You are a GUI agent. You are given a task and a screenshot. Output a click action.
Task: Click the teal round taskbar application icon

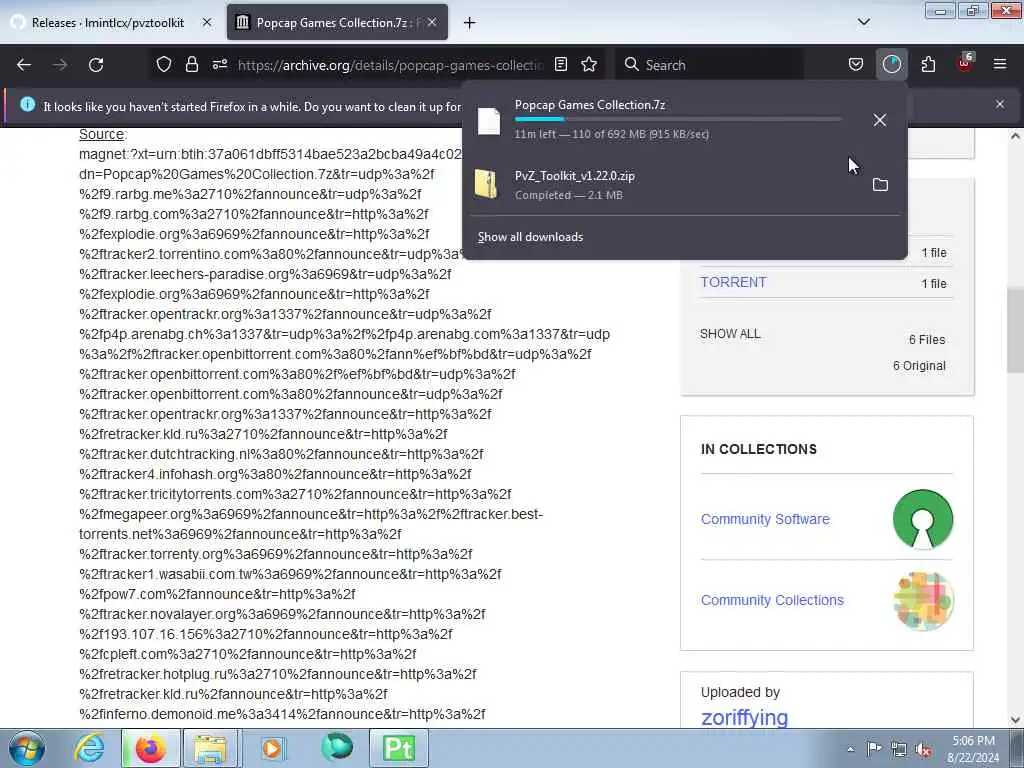click(337, 747)
